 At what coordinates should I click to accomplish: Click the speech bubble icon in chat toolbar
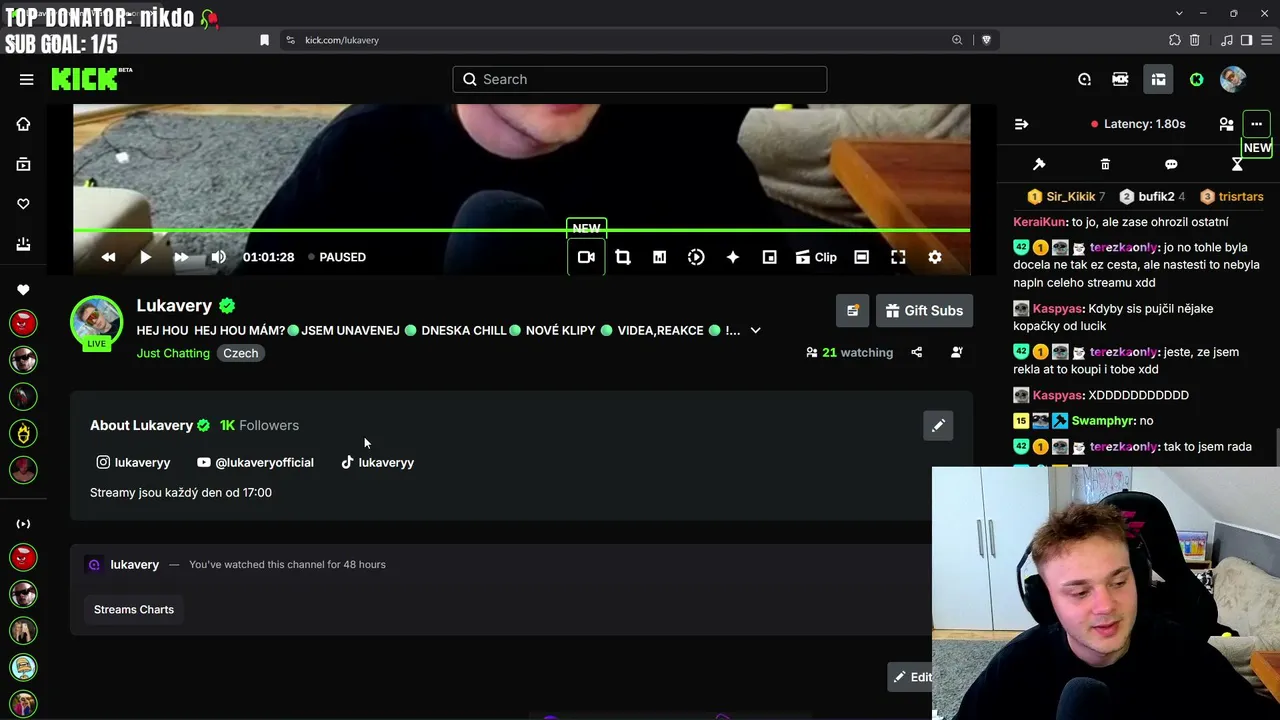[1171, 164]
